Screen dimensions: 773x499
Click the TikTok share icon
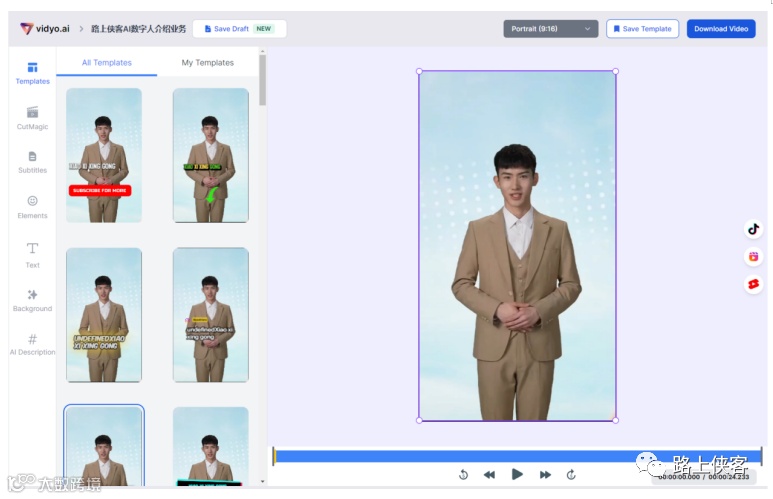(x=753, y=229)
